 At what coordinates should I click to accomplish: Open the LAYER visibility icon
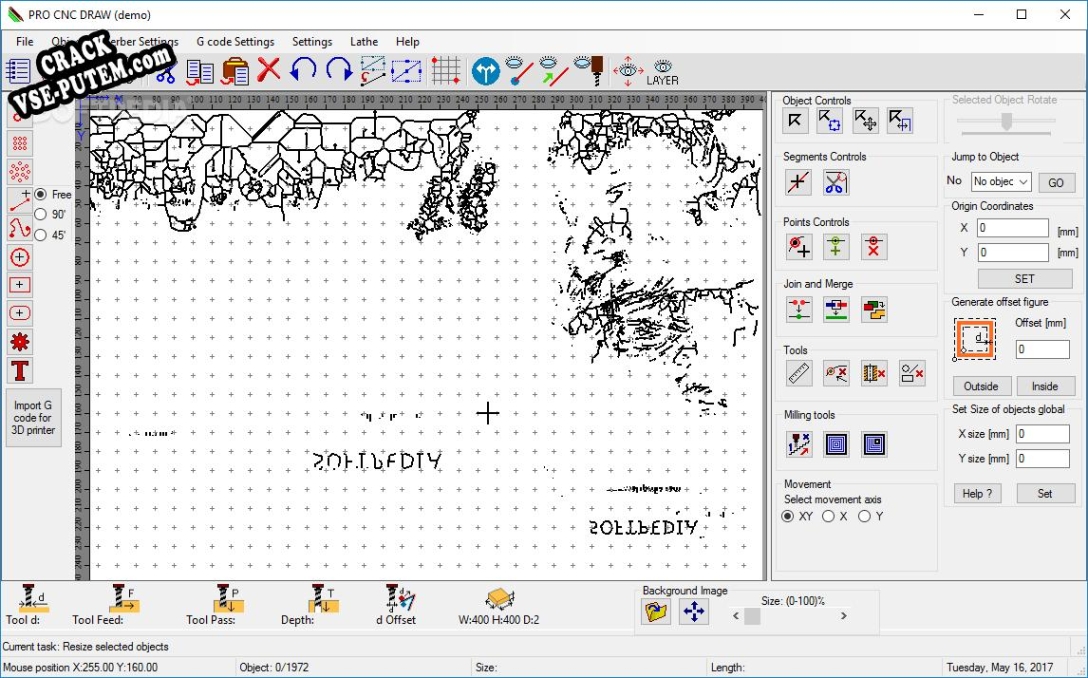tap(662, 71)
